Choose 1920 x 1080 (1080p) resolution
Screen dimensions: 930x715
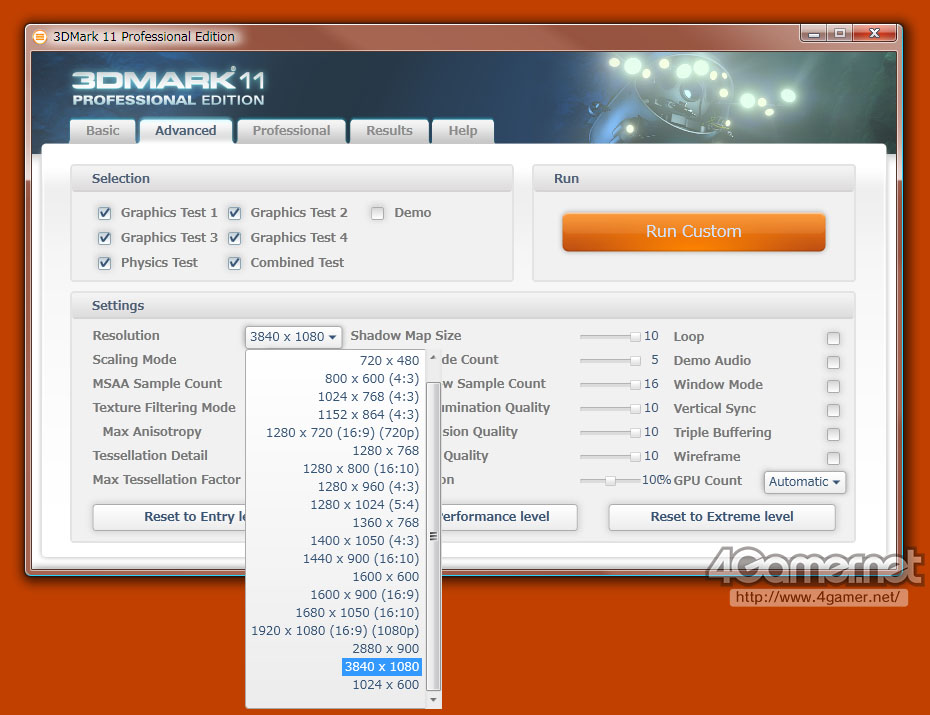[335, 631]
